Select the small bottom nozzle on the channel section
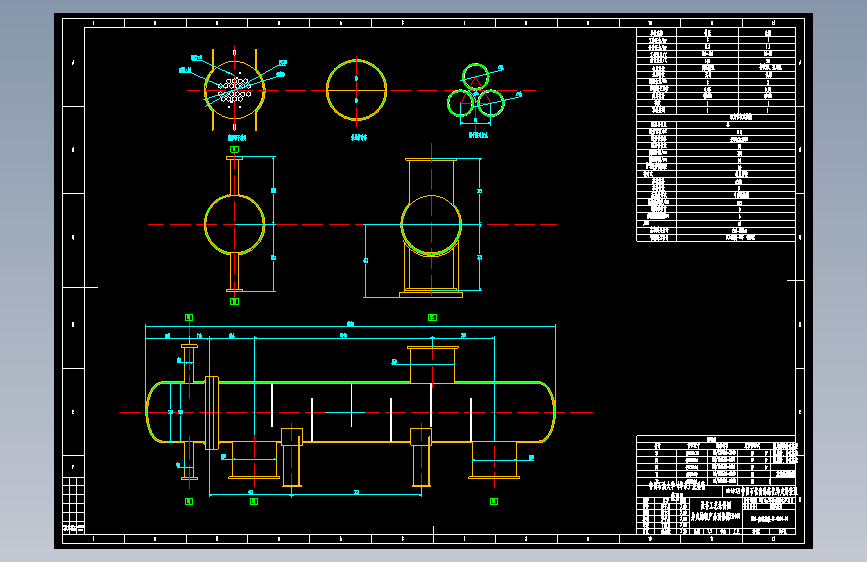This screenshot has width=867, height=562. tap(189, 461)
